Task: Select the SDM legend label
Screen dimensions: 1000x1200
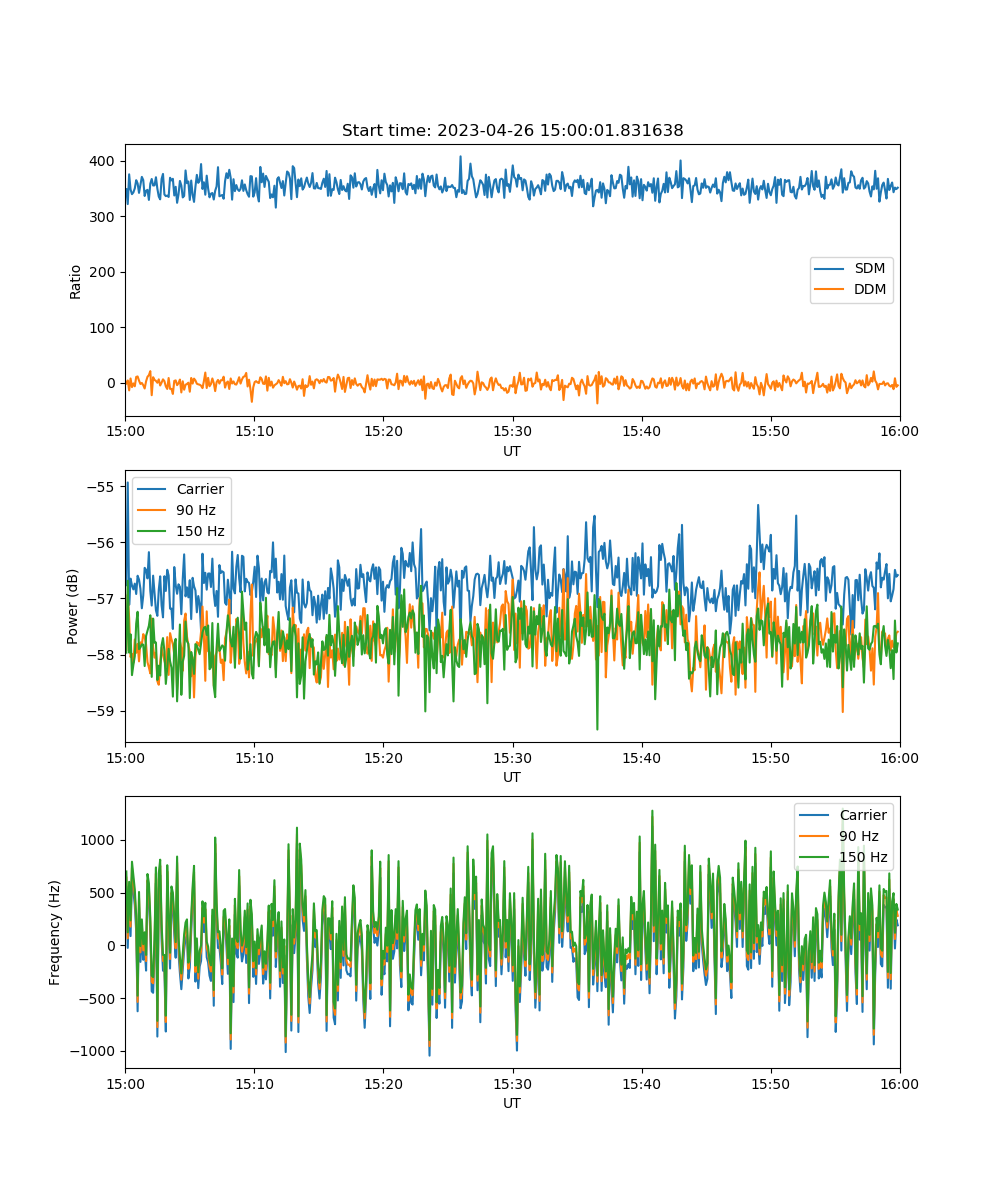Action: pyautogui.click(x=870, y=269)
